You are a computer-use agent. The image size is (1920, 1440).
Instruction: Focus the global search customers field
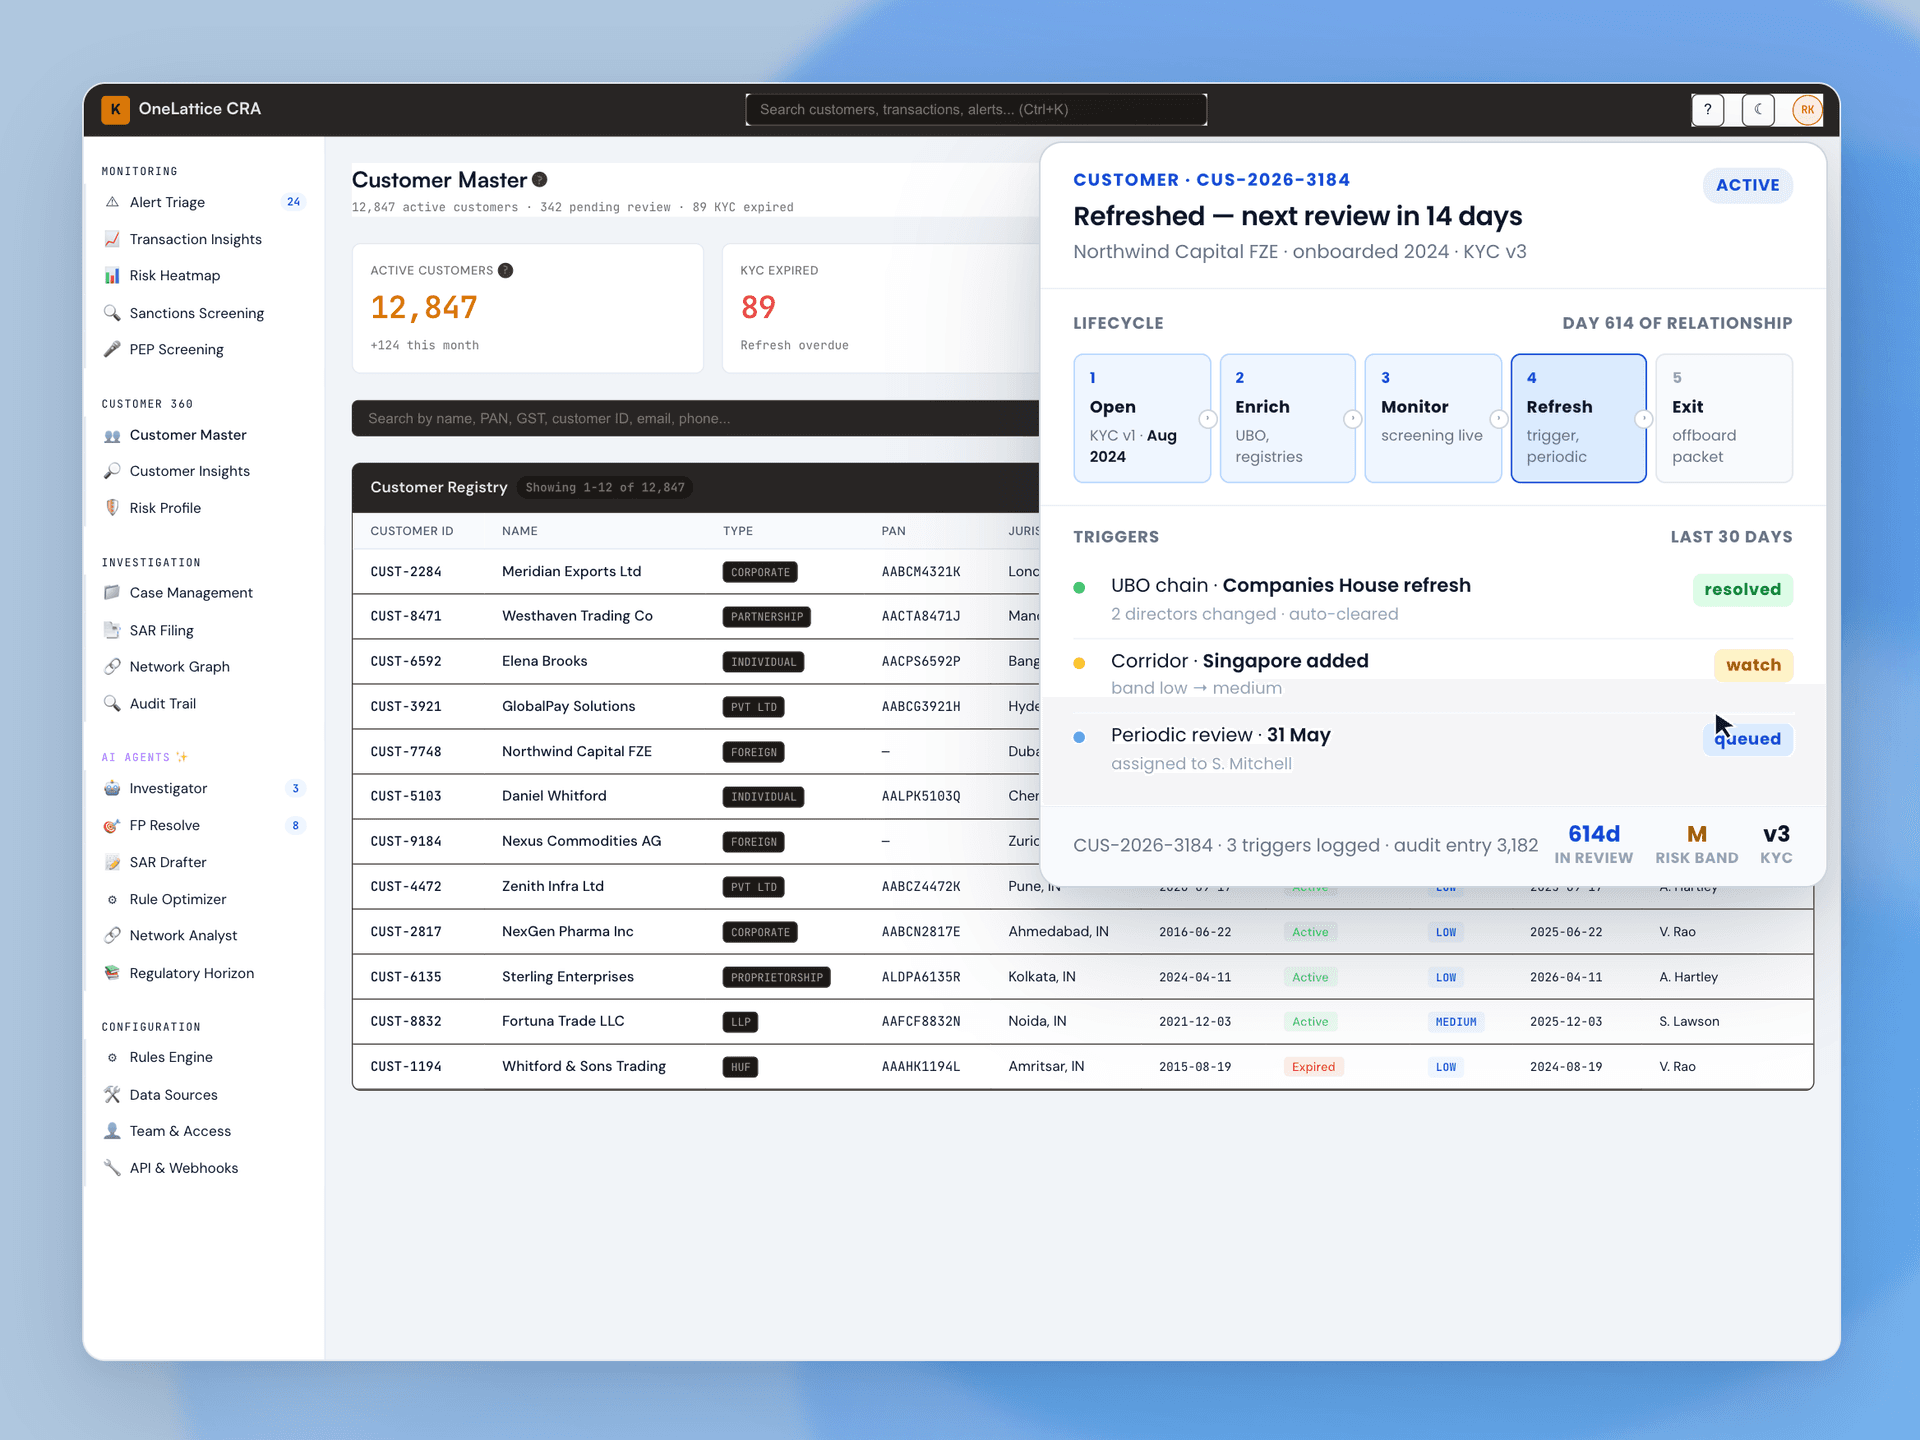pos(976,110)
